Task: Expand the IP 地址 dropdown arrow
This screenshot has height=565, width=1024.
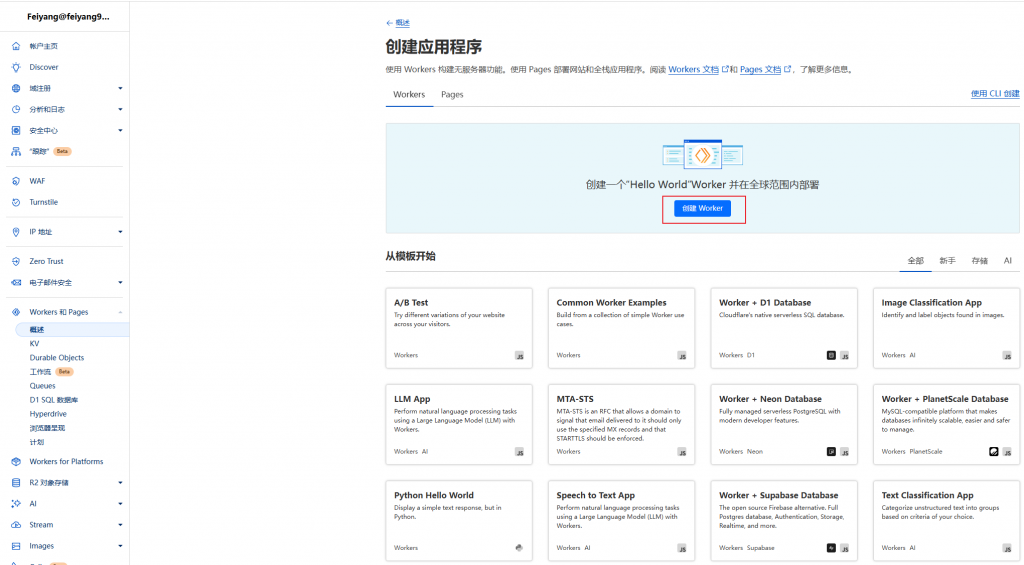Action: [x=120, y=232]
